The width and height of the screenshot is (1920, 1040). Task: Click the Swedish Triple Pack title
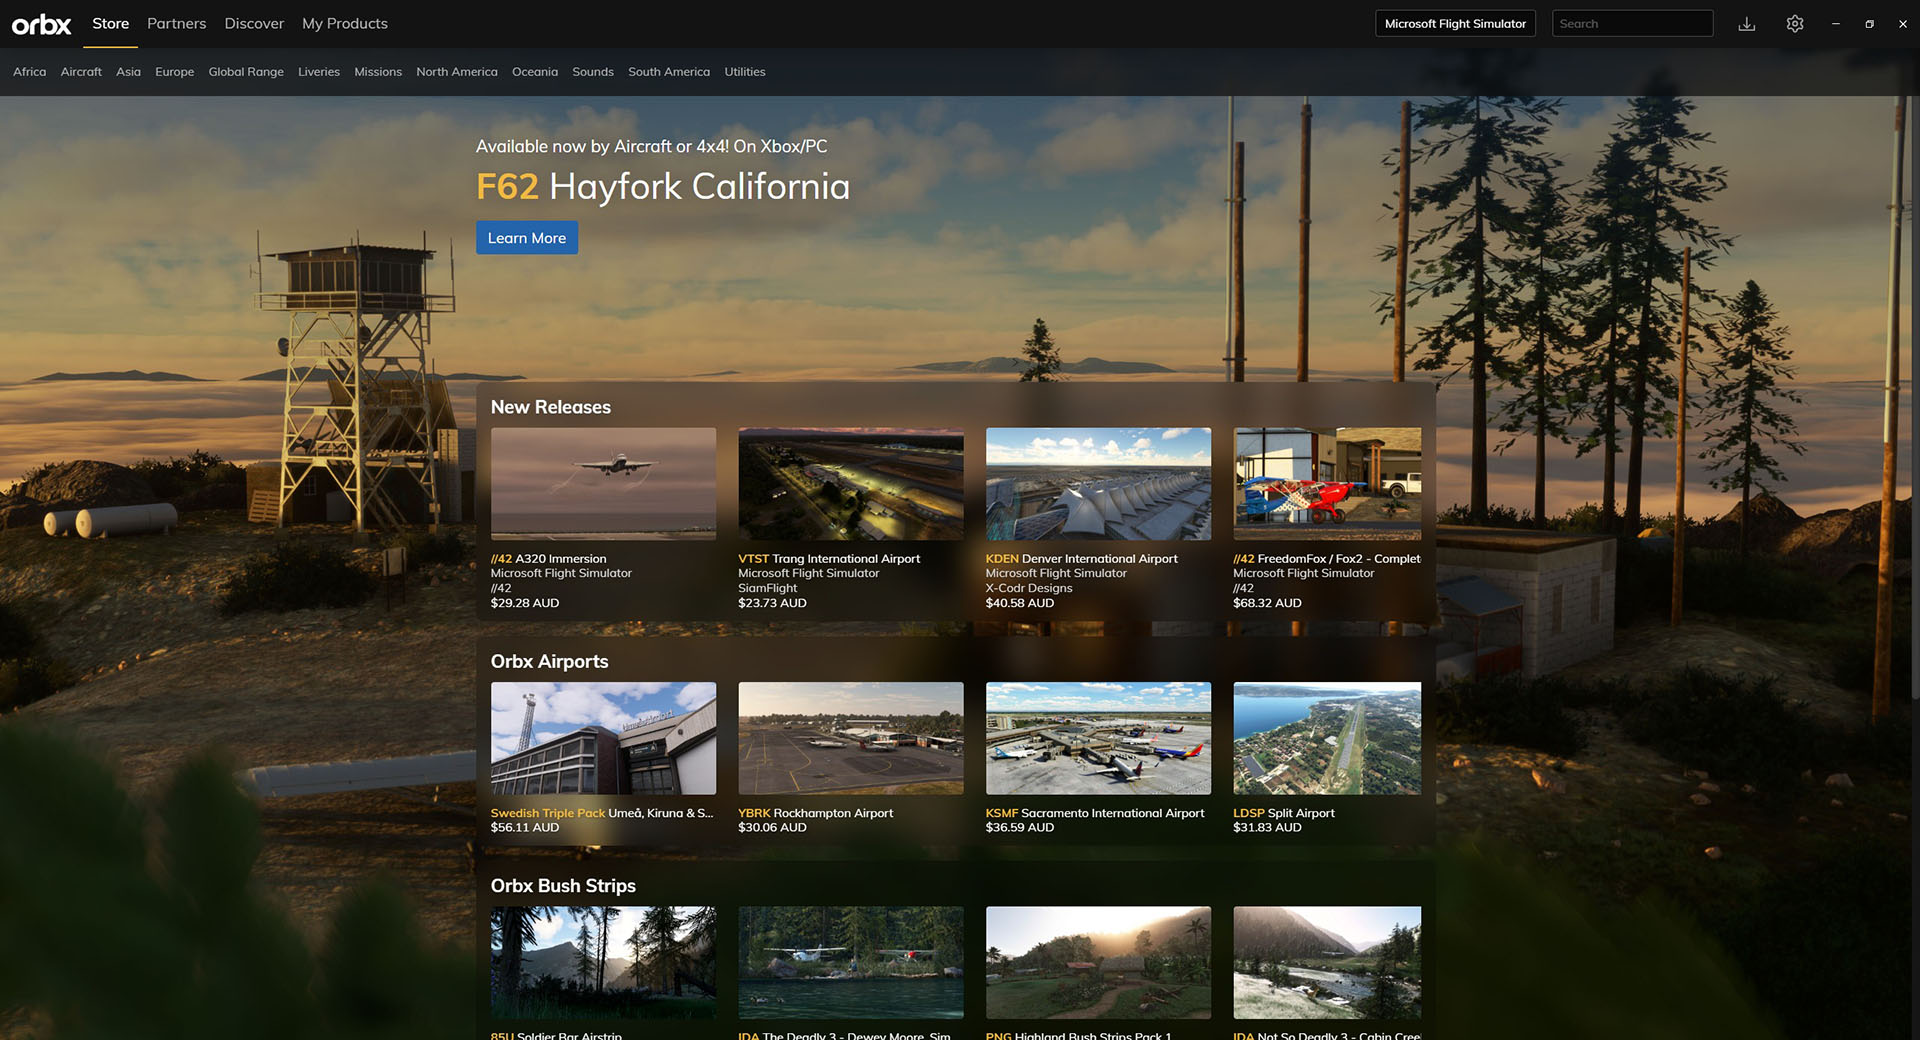[602, 813]
